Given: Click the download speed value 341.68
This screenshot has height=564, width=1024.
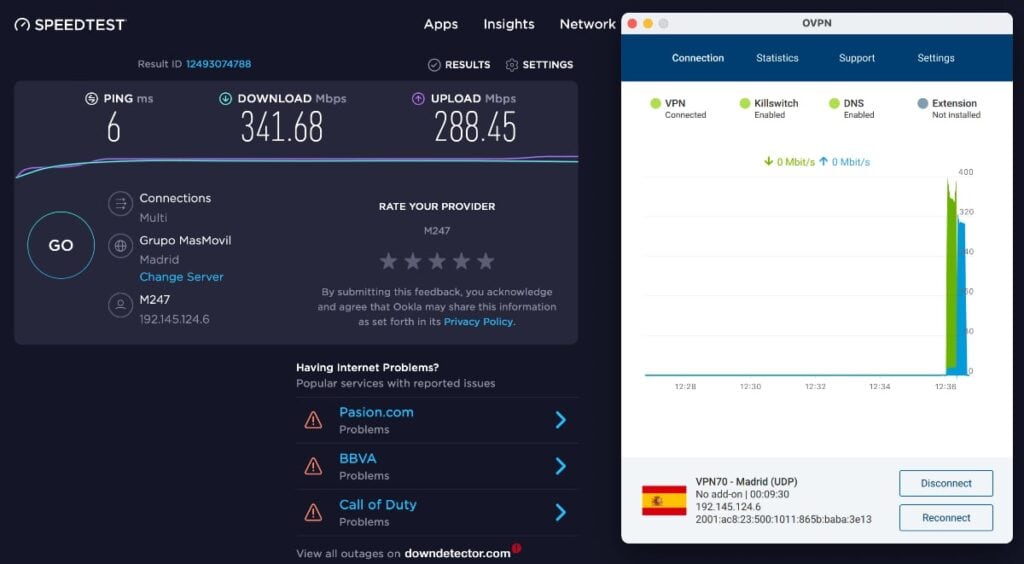Looking at the screenshot, I should [281, 127].
